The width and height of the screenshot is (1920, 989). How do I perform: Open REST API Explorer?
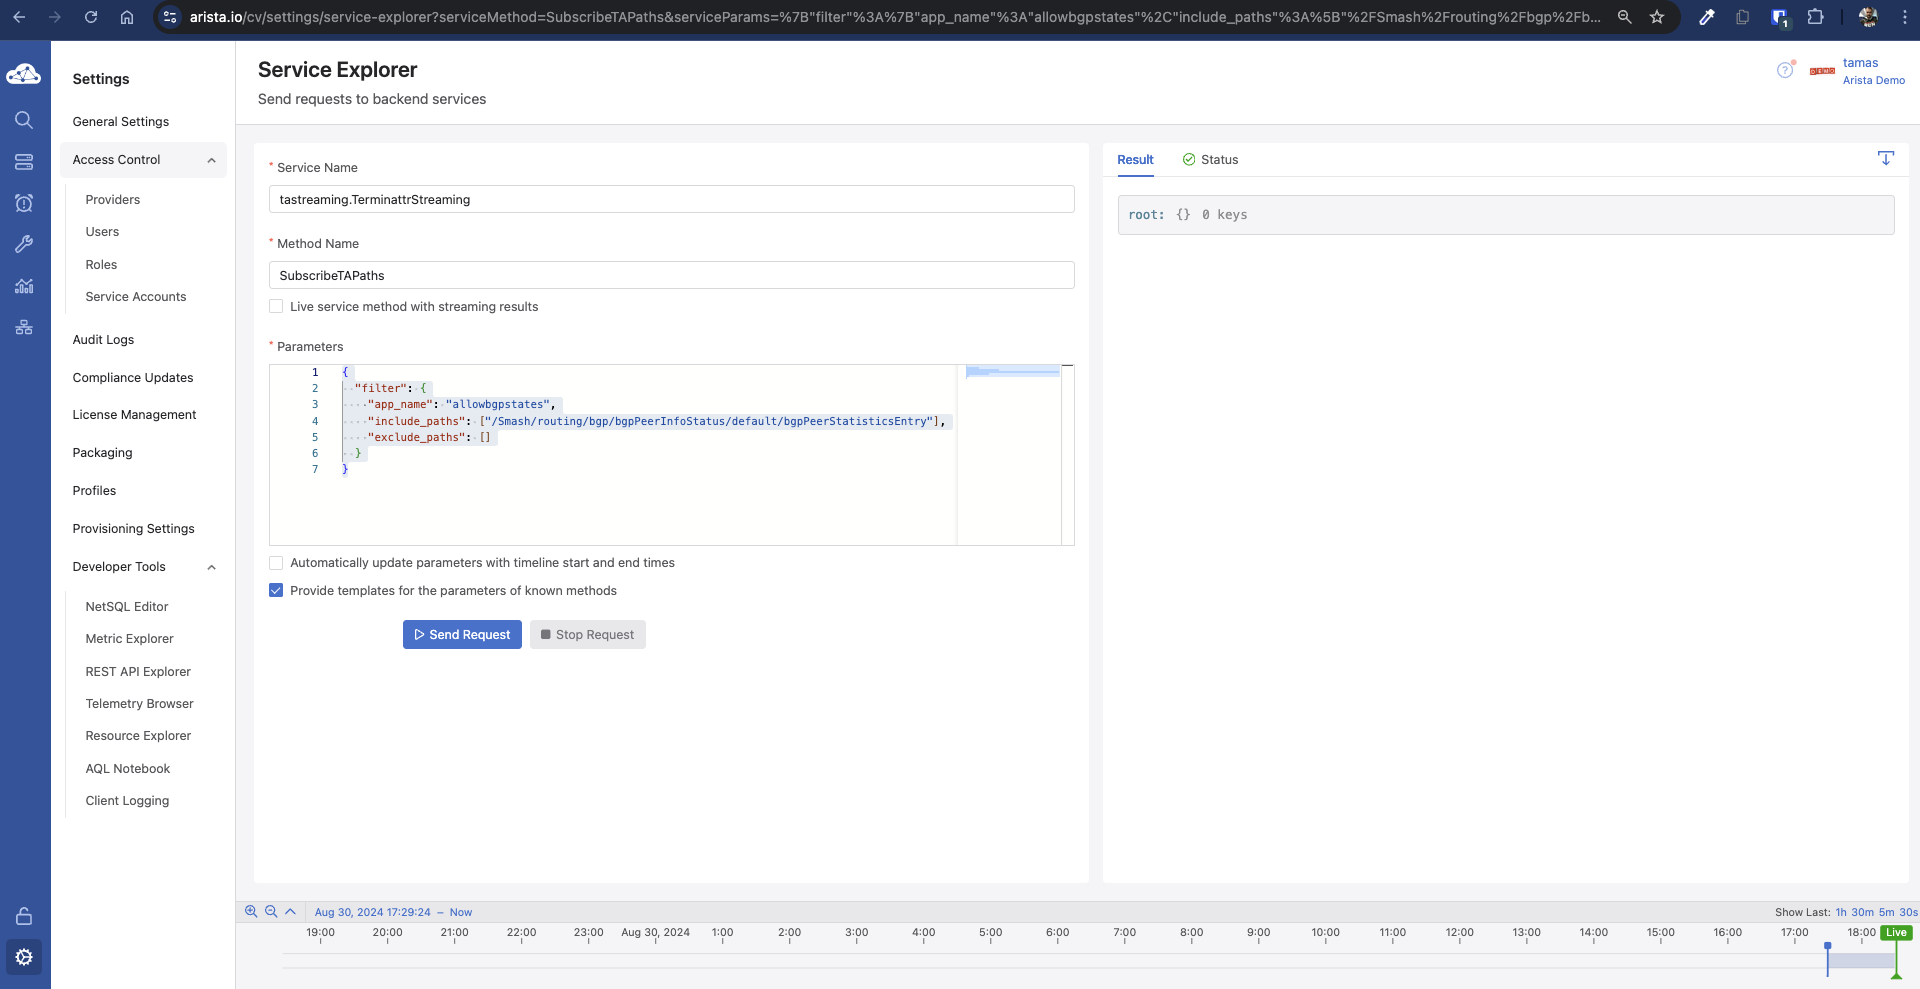138,672
